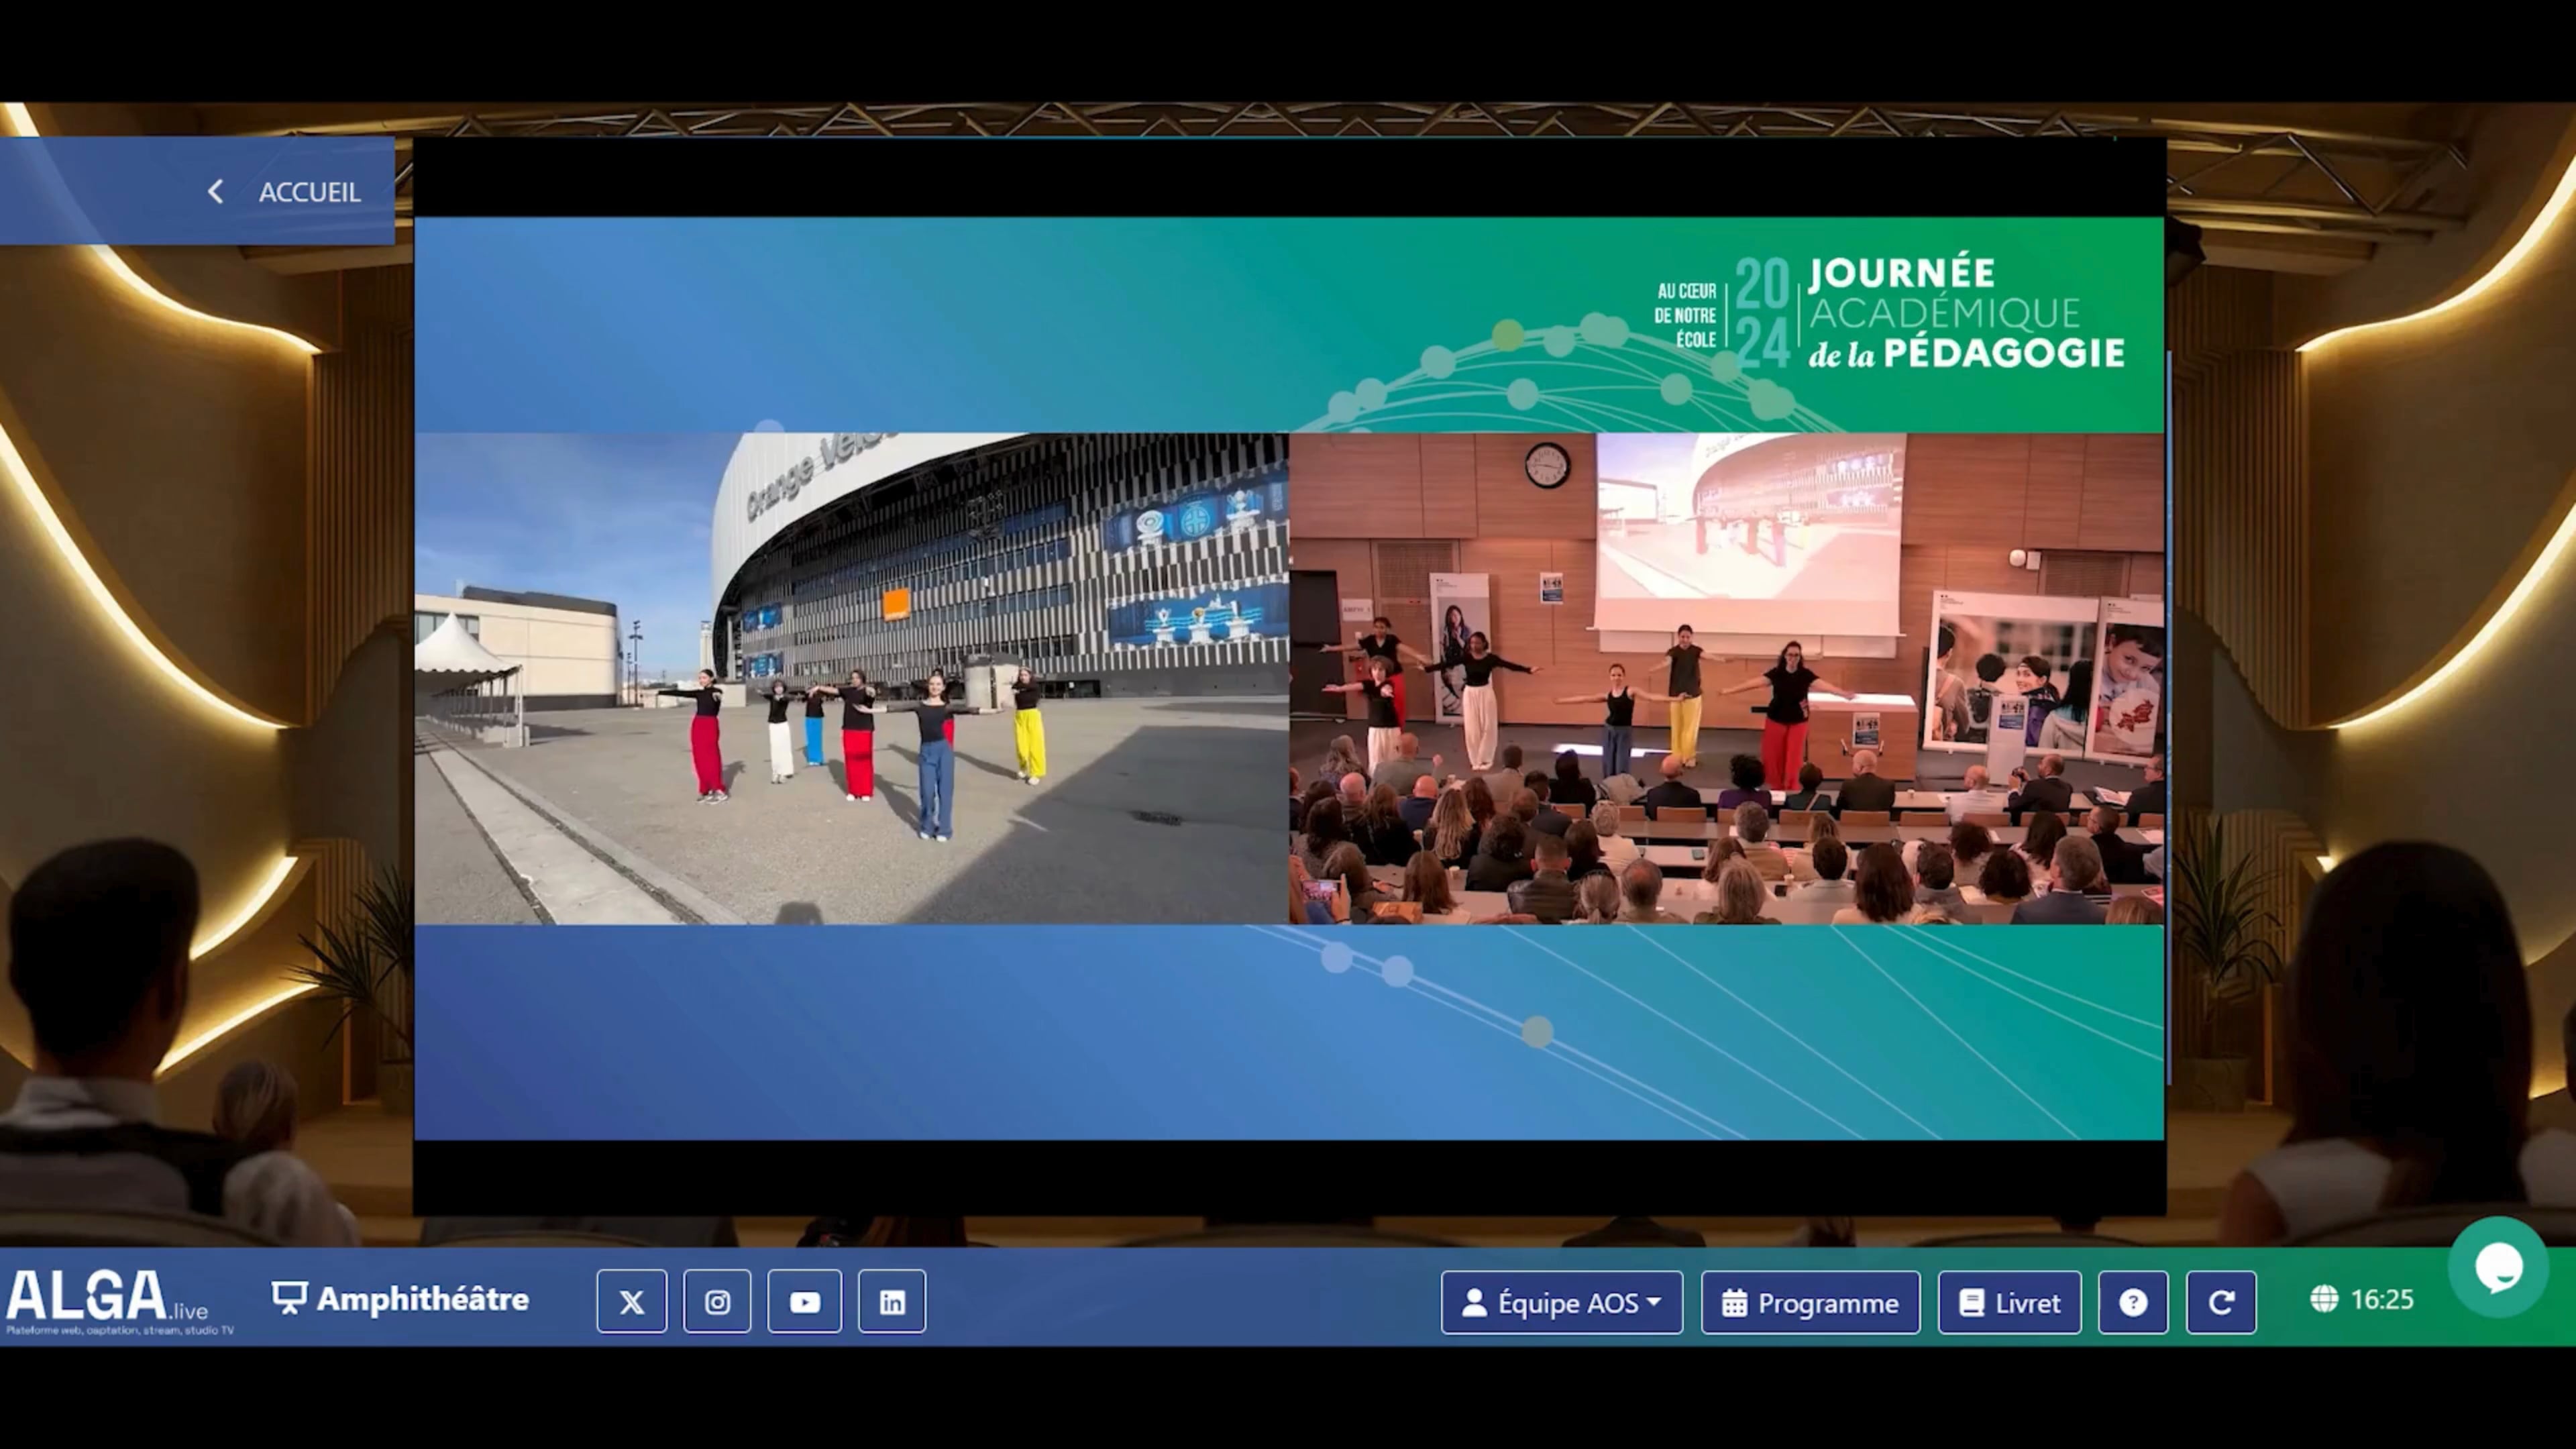Open the YouTube channel icon
The height and width of the screenshot is (1449, 2576).
[x=804, y=1302]
